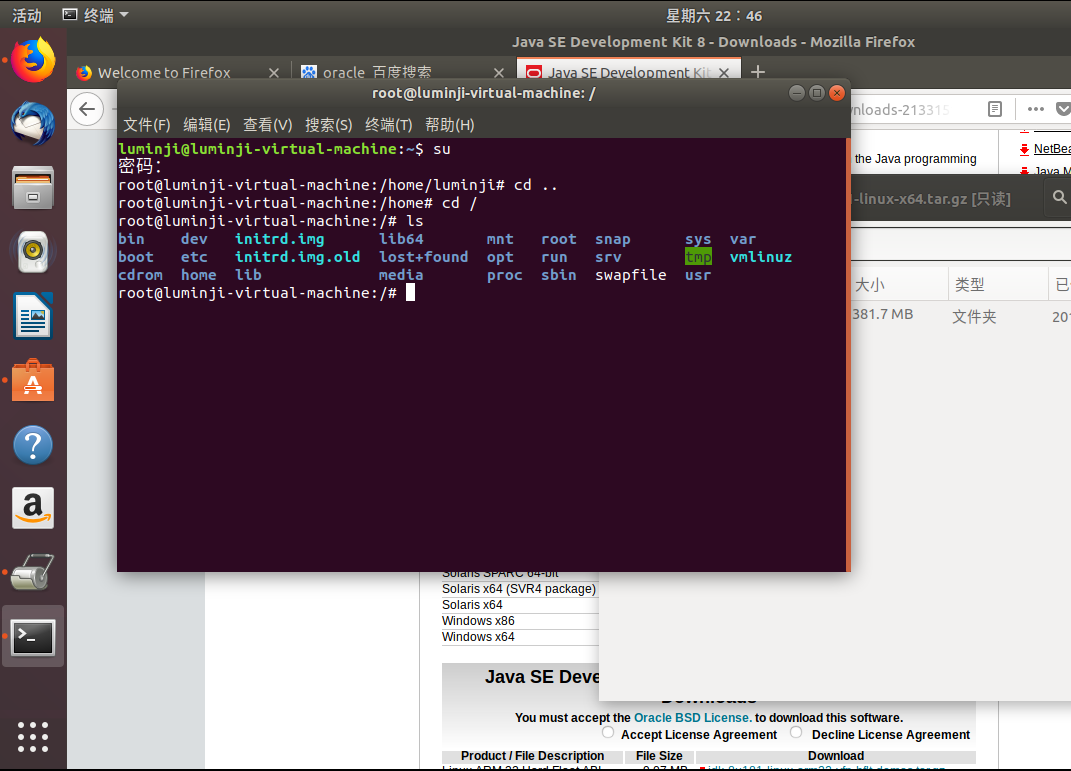
Task: Select Decline License Agreement radio button
Action: 796,732
